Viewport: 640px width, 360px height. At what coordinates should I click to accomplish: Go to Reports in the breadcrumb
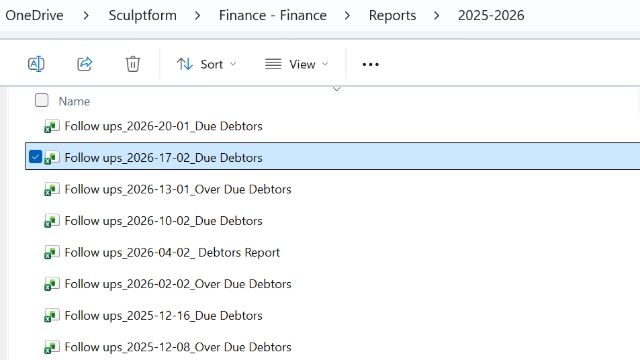click(x=392, y=15)
